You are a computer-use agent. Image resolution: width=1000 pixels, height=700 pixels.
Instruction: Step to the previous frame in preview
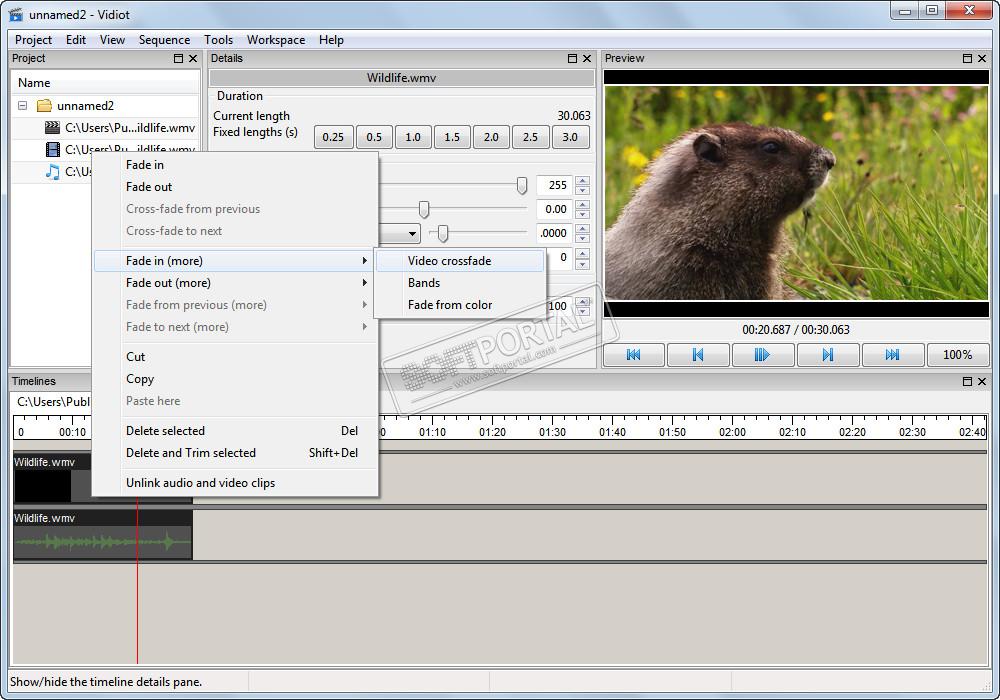pyautogui.click(x=698, y=354)
